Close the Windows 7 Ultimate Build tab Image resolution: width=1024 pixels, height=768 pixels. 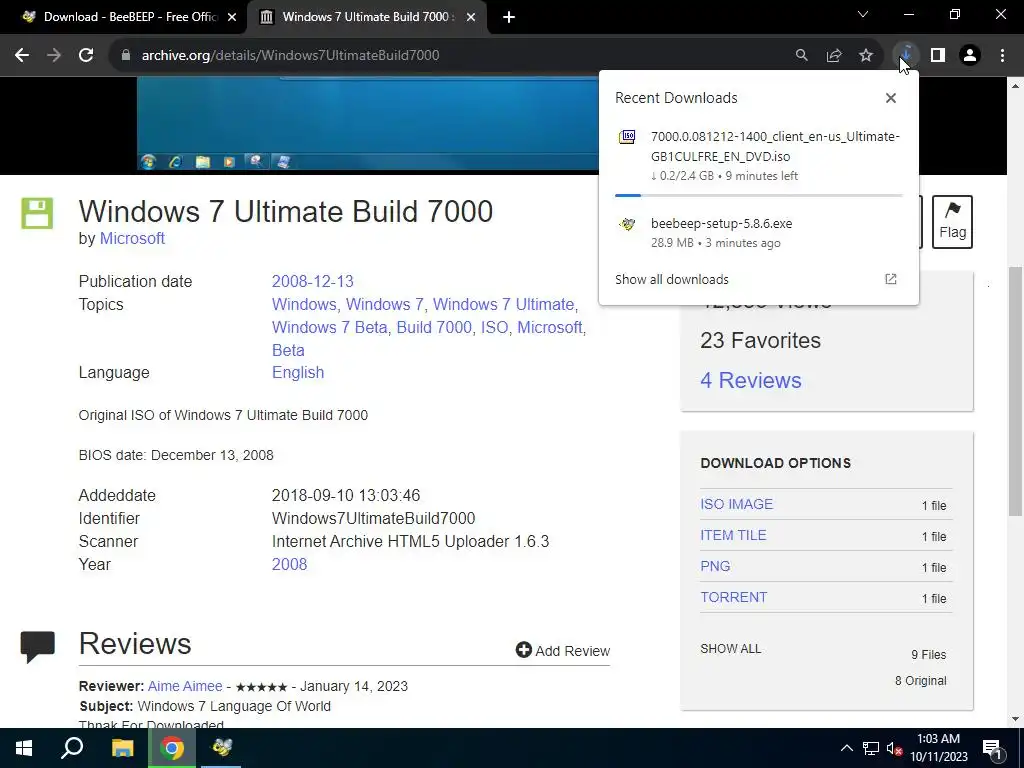coord(471,17)
